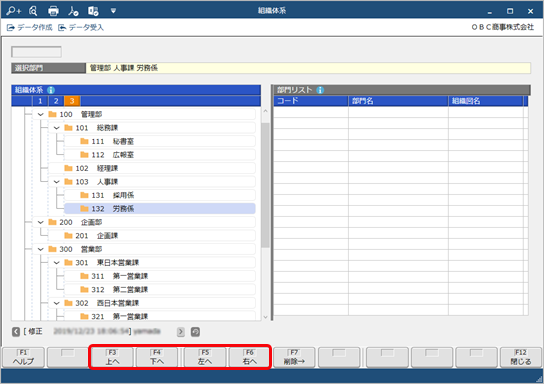Click the コード column header
The width and height of the screenshot is (544, 384).
311,101
